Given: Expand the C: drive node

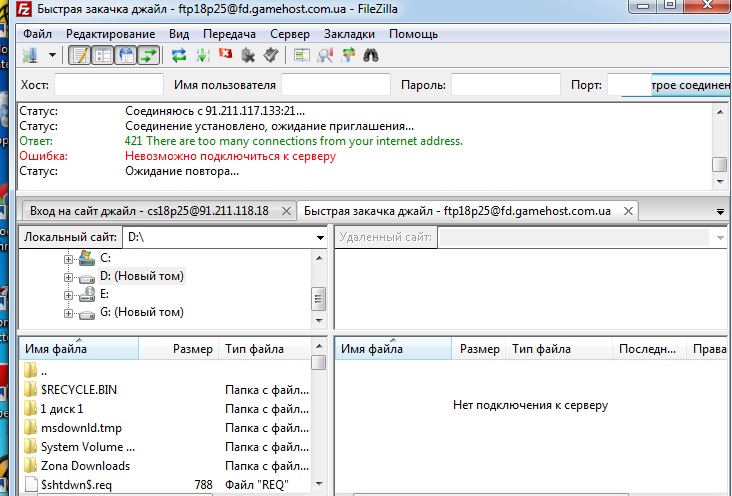Looking at the screenshot, I should click(x=68, y=259).
